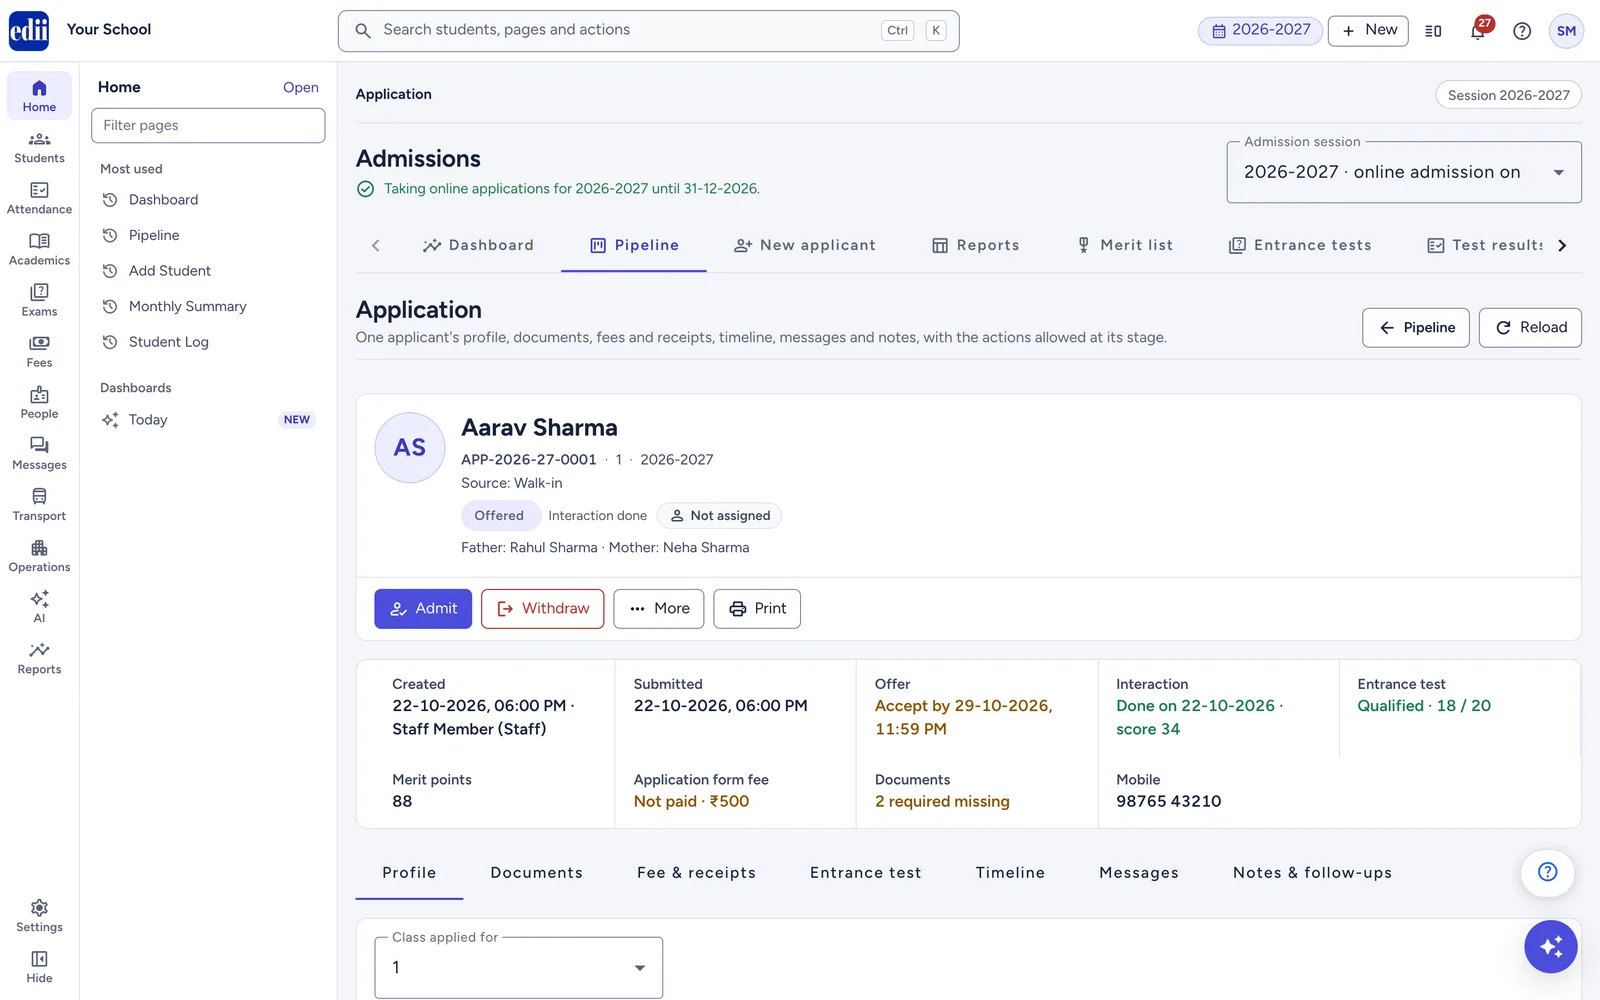
Task: Open the Notes & follow-ups tab
Action: coord(1312,873)
